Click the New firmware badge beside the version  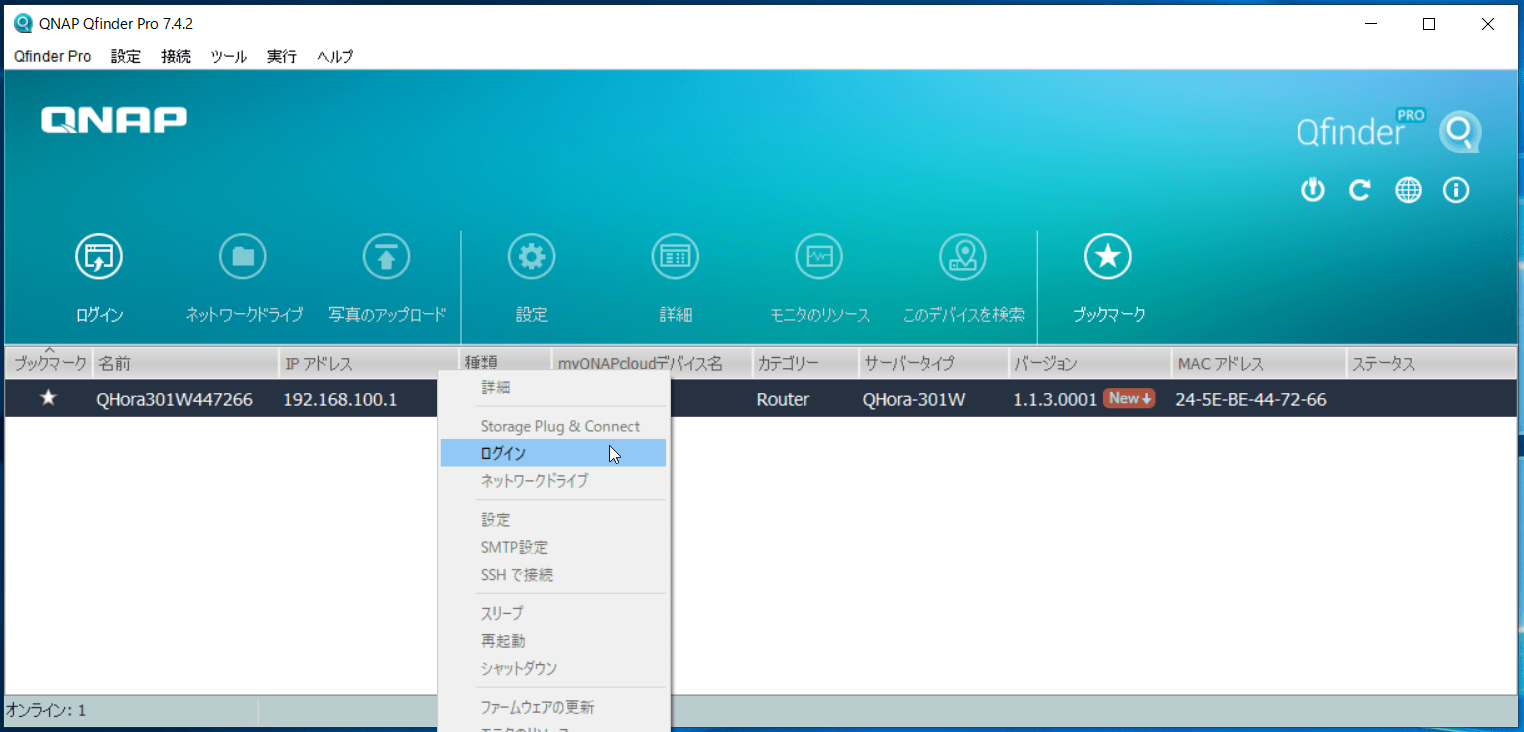pos(1129,399)
